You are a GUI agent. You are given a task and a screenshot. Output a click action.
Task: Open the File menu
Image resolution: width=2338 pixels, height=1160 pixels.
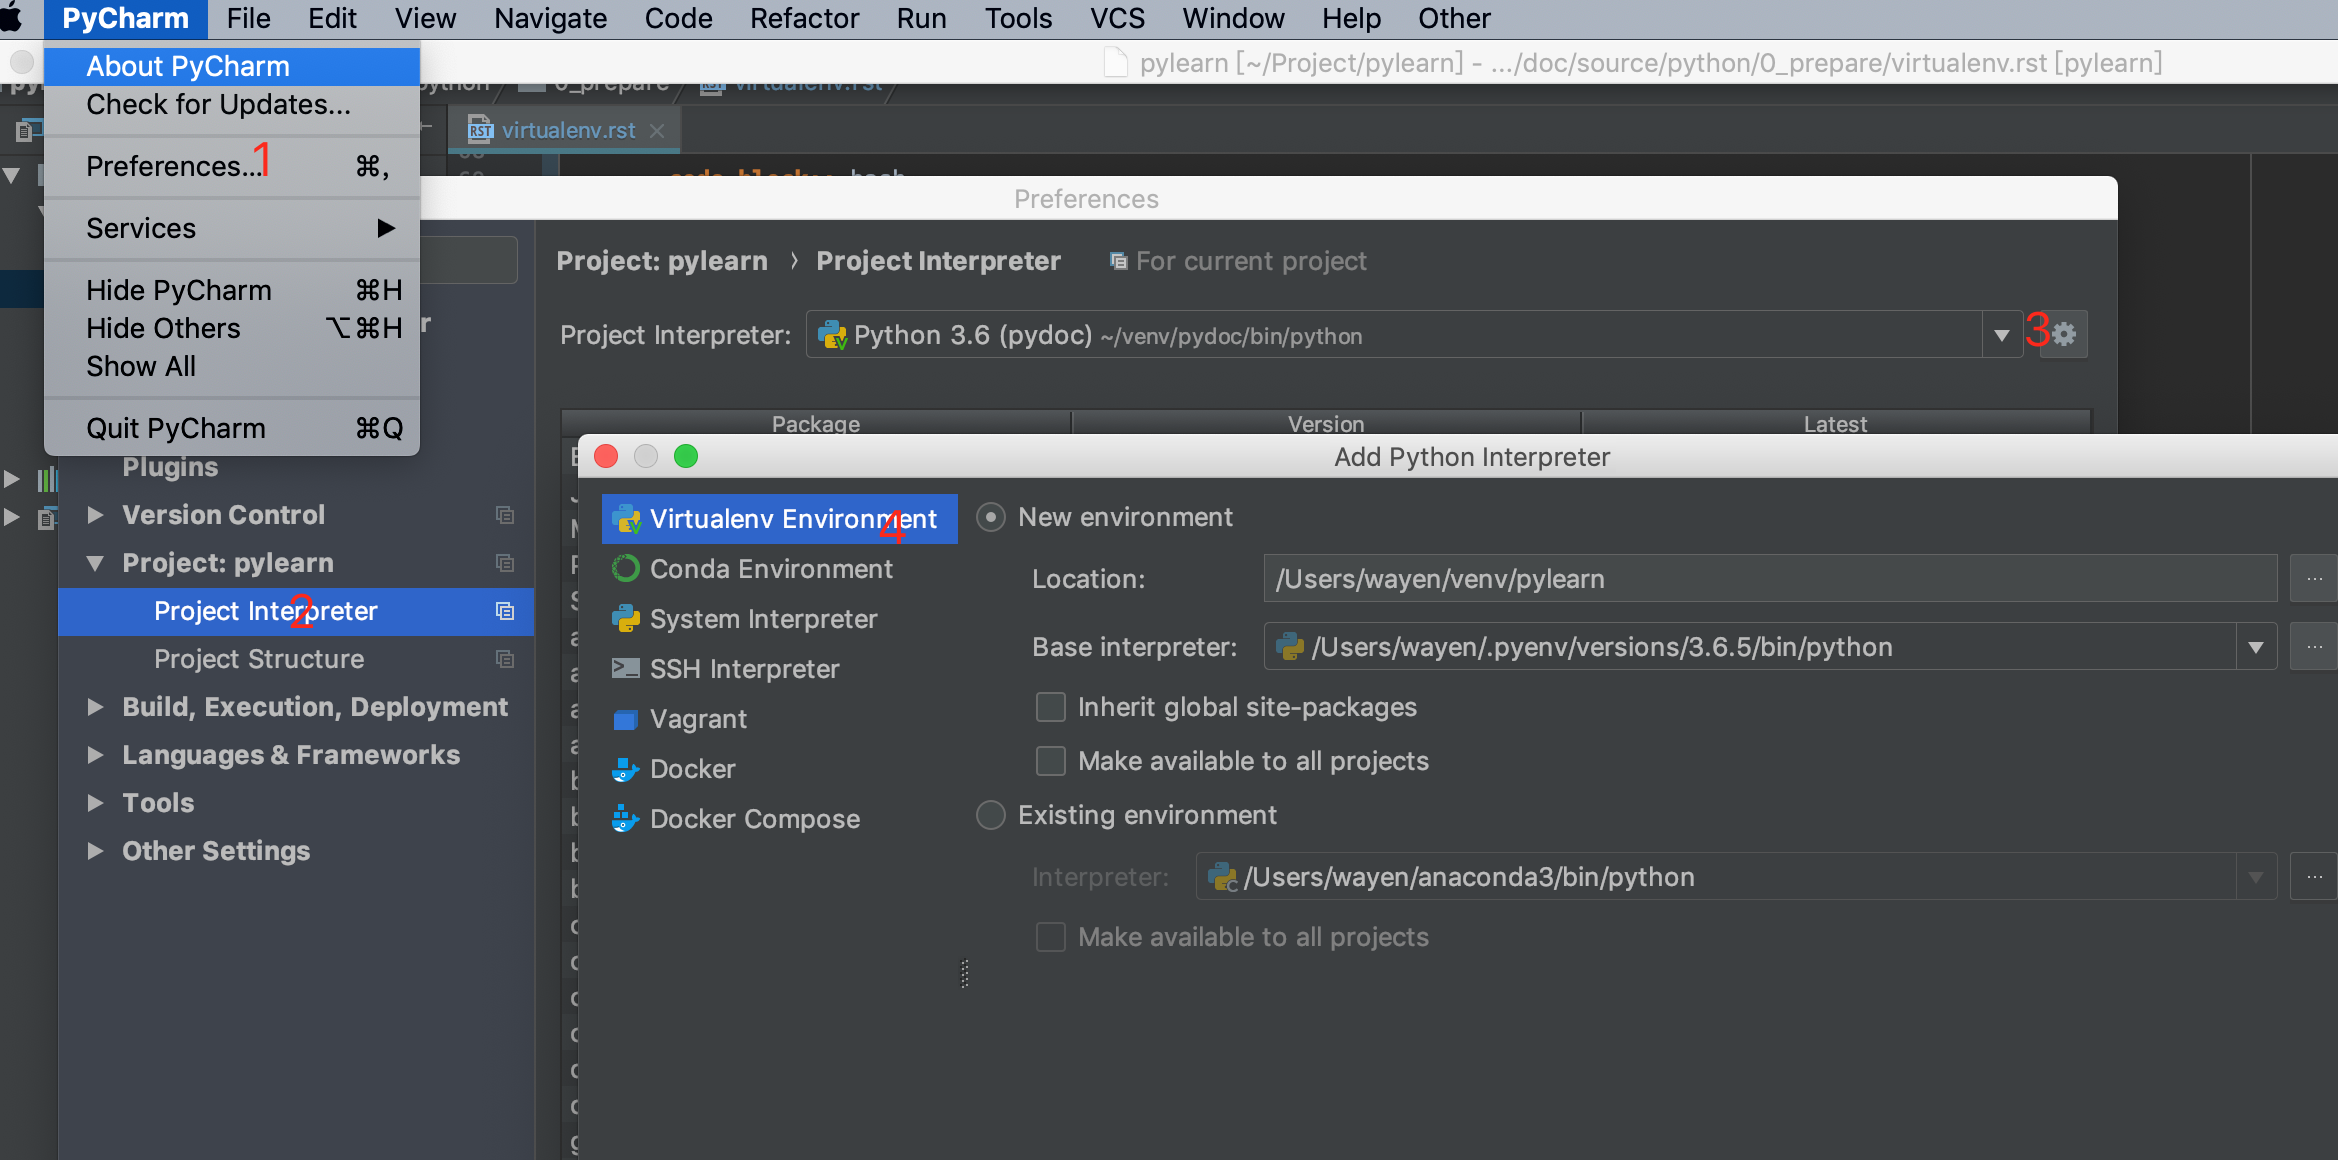click(248, 18)
